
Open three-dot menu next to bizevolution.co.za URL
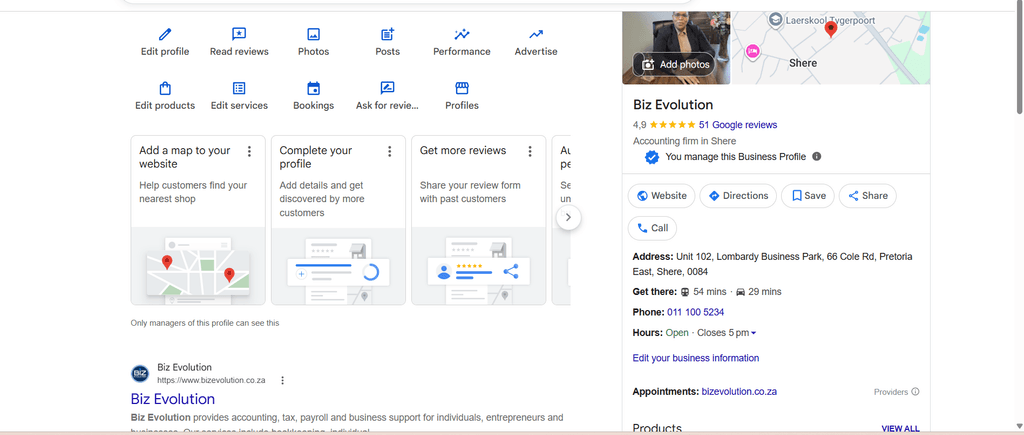(x=282, y=380)
